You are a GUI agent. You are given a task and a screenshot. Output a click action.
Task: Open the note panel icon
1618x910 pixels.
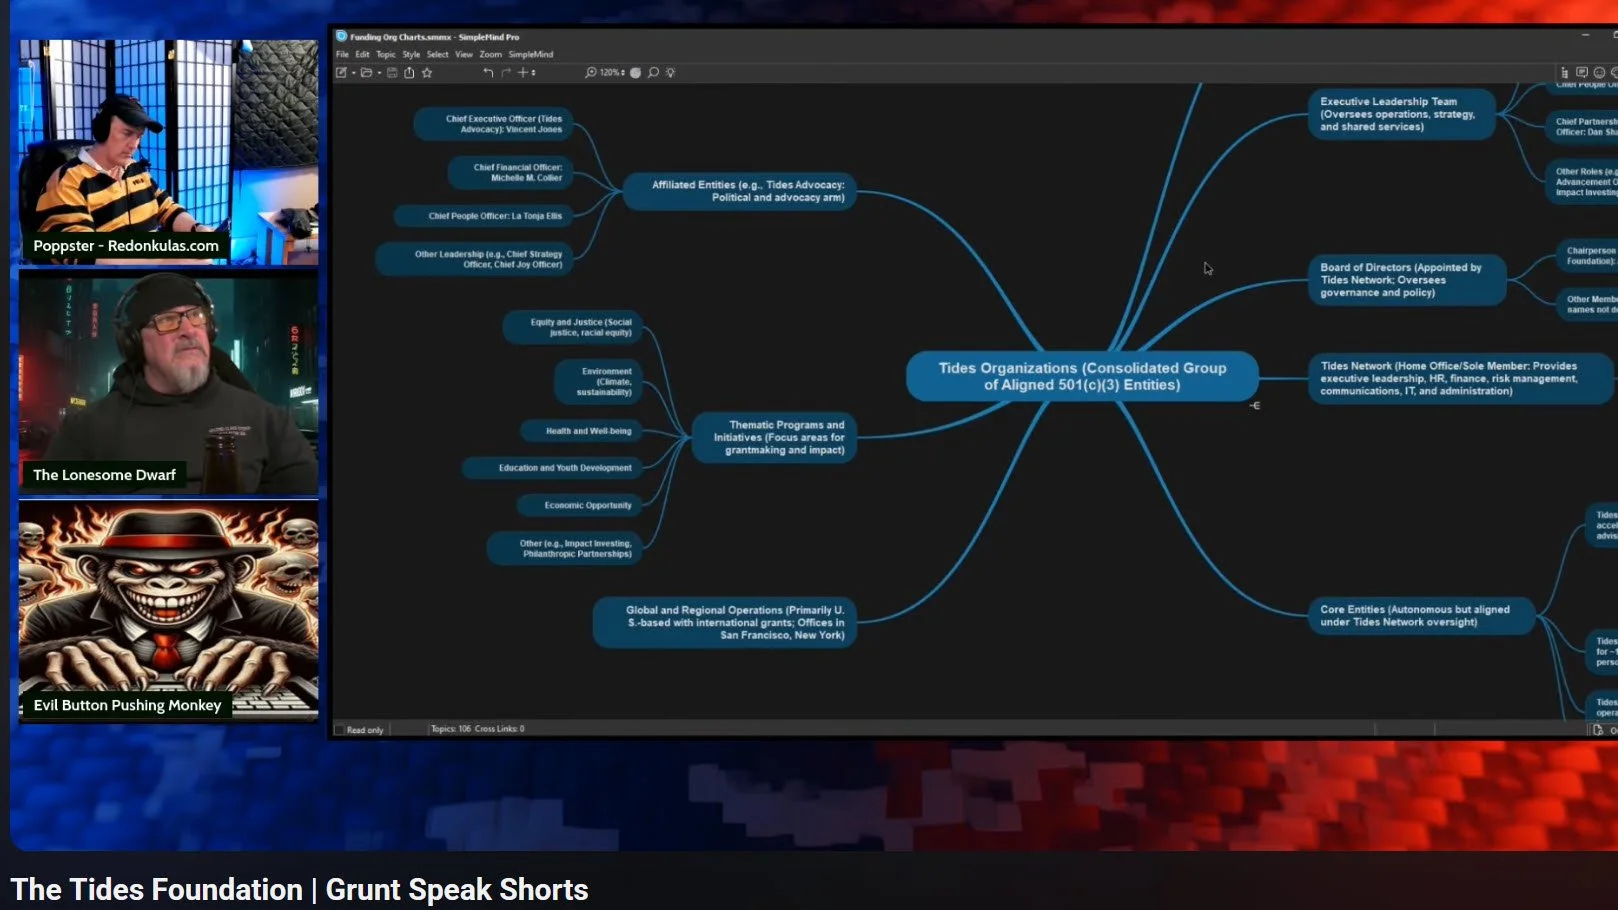[x=1582, y=72]
